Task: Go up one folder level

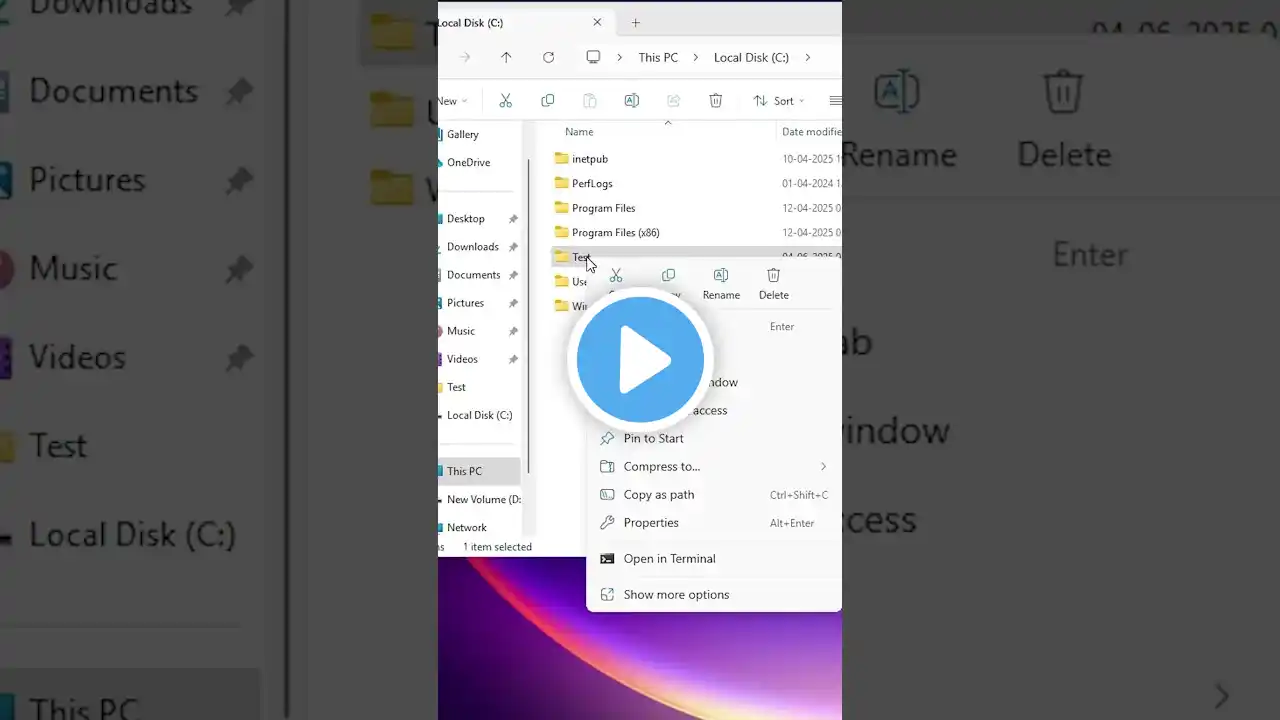Action: coord(506,57)
